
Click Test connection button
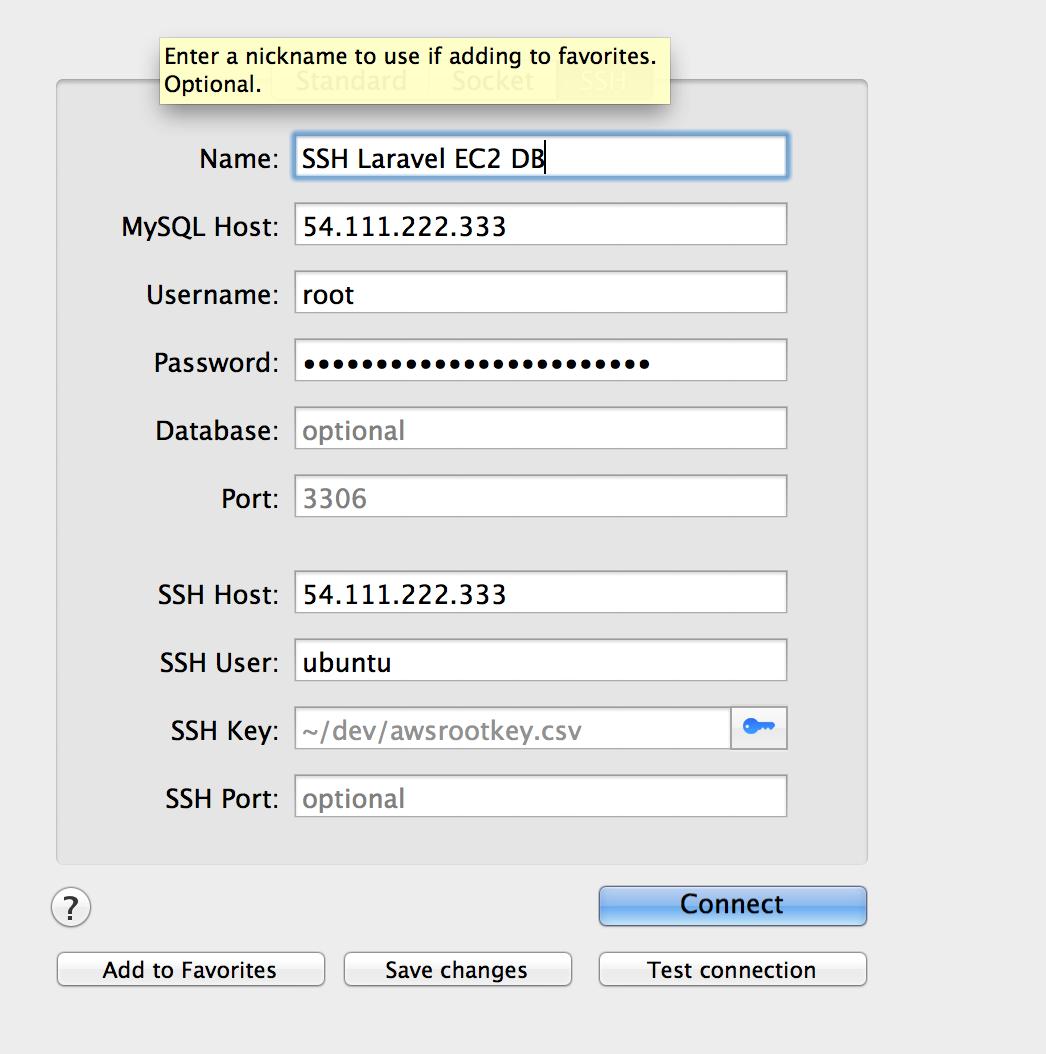point(732,969)
